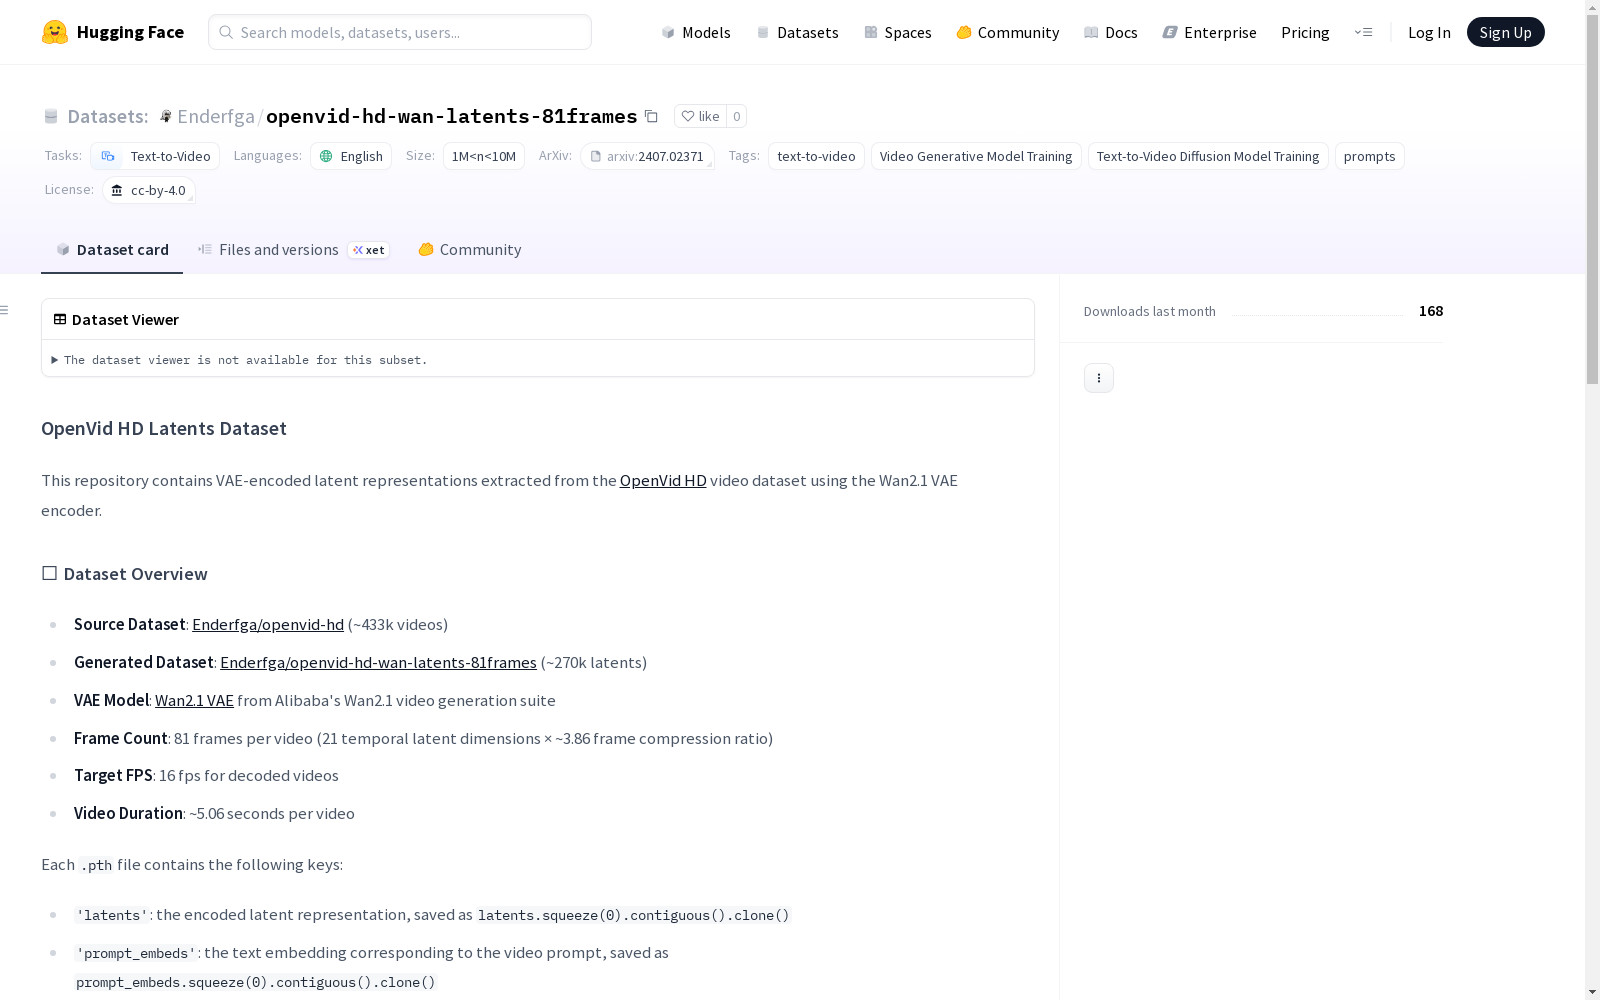
Task: Expand the dataset viewer unavailable message
Action: (240, 360)
